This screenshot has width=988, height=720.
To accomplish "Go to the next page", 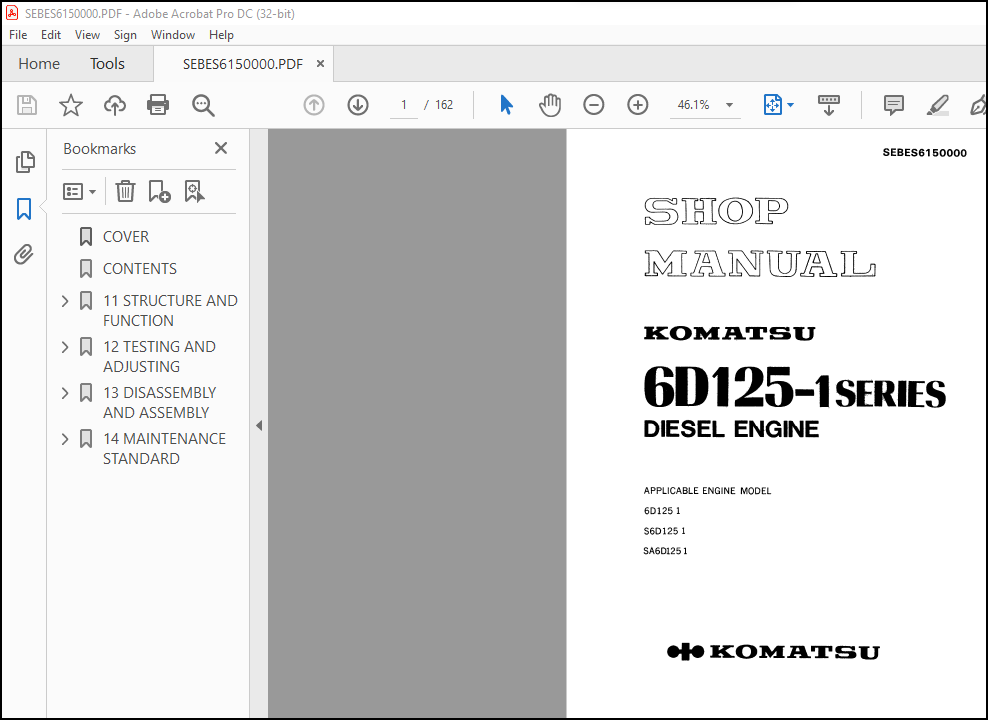I will click(358, 105).
